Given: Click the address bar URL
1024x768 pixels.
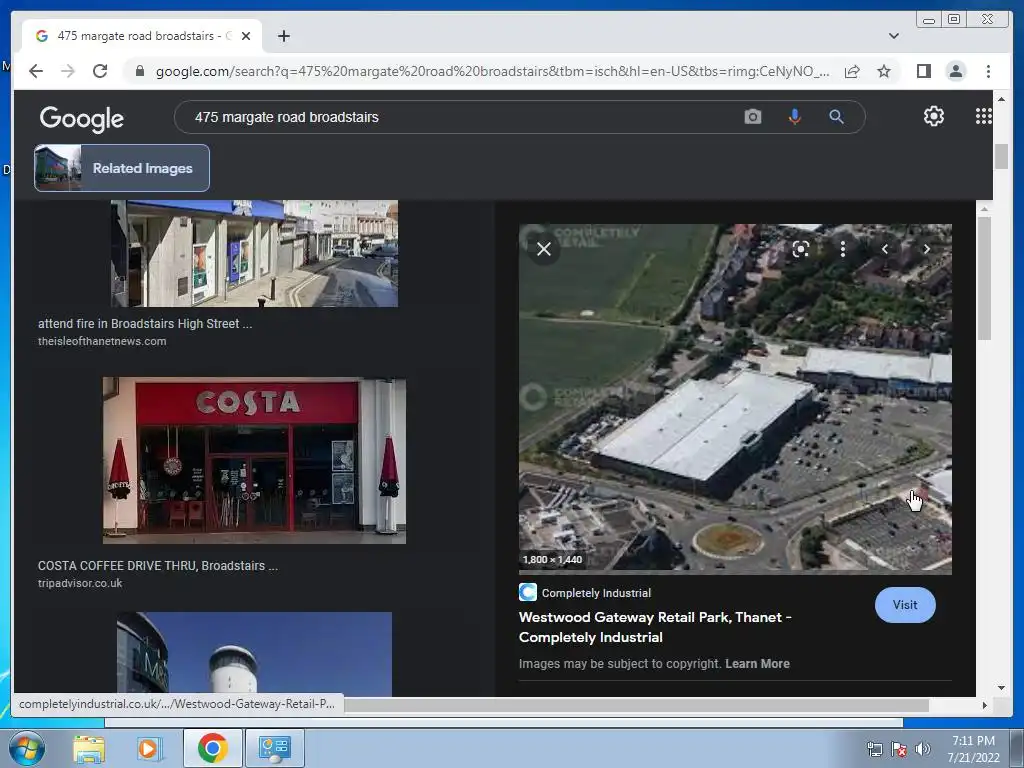Looking at the screenshot, I should [x=493, y=71].
